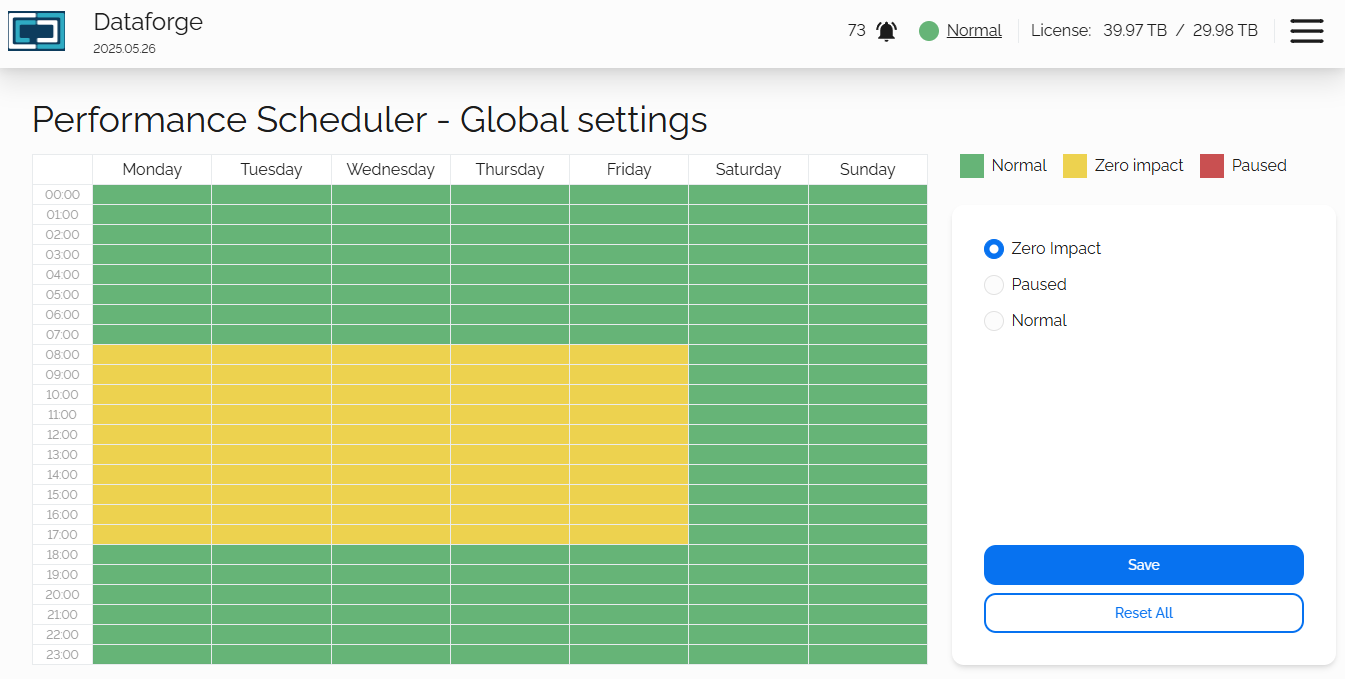The width and height of the screenshot is (1345, 679).
Task: Select the Tuesday 23:00 schedule cell
Action: point(271,655)
